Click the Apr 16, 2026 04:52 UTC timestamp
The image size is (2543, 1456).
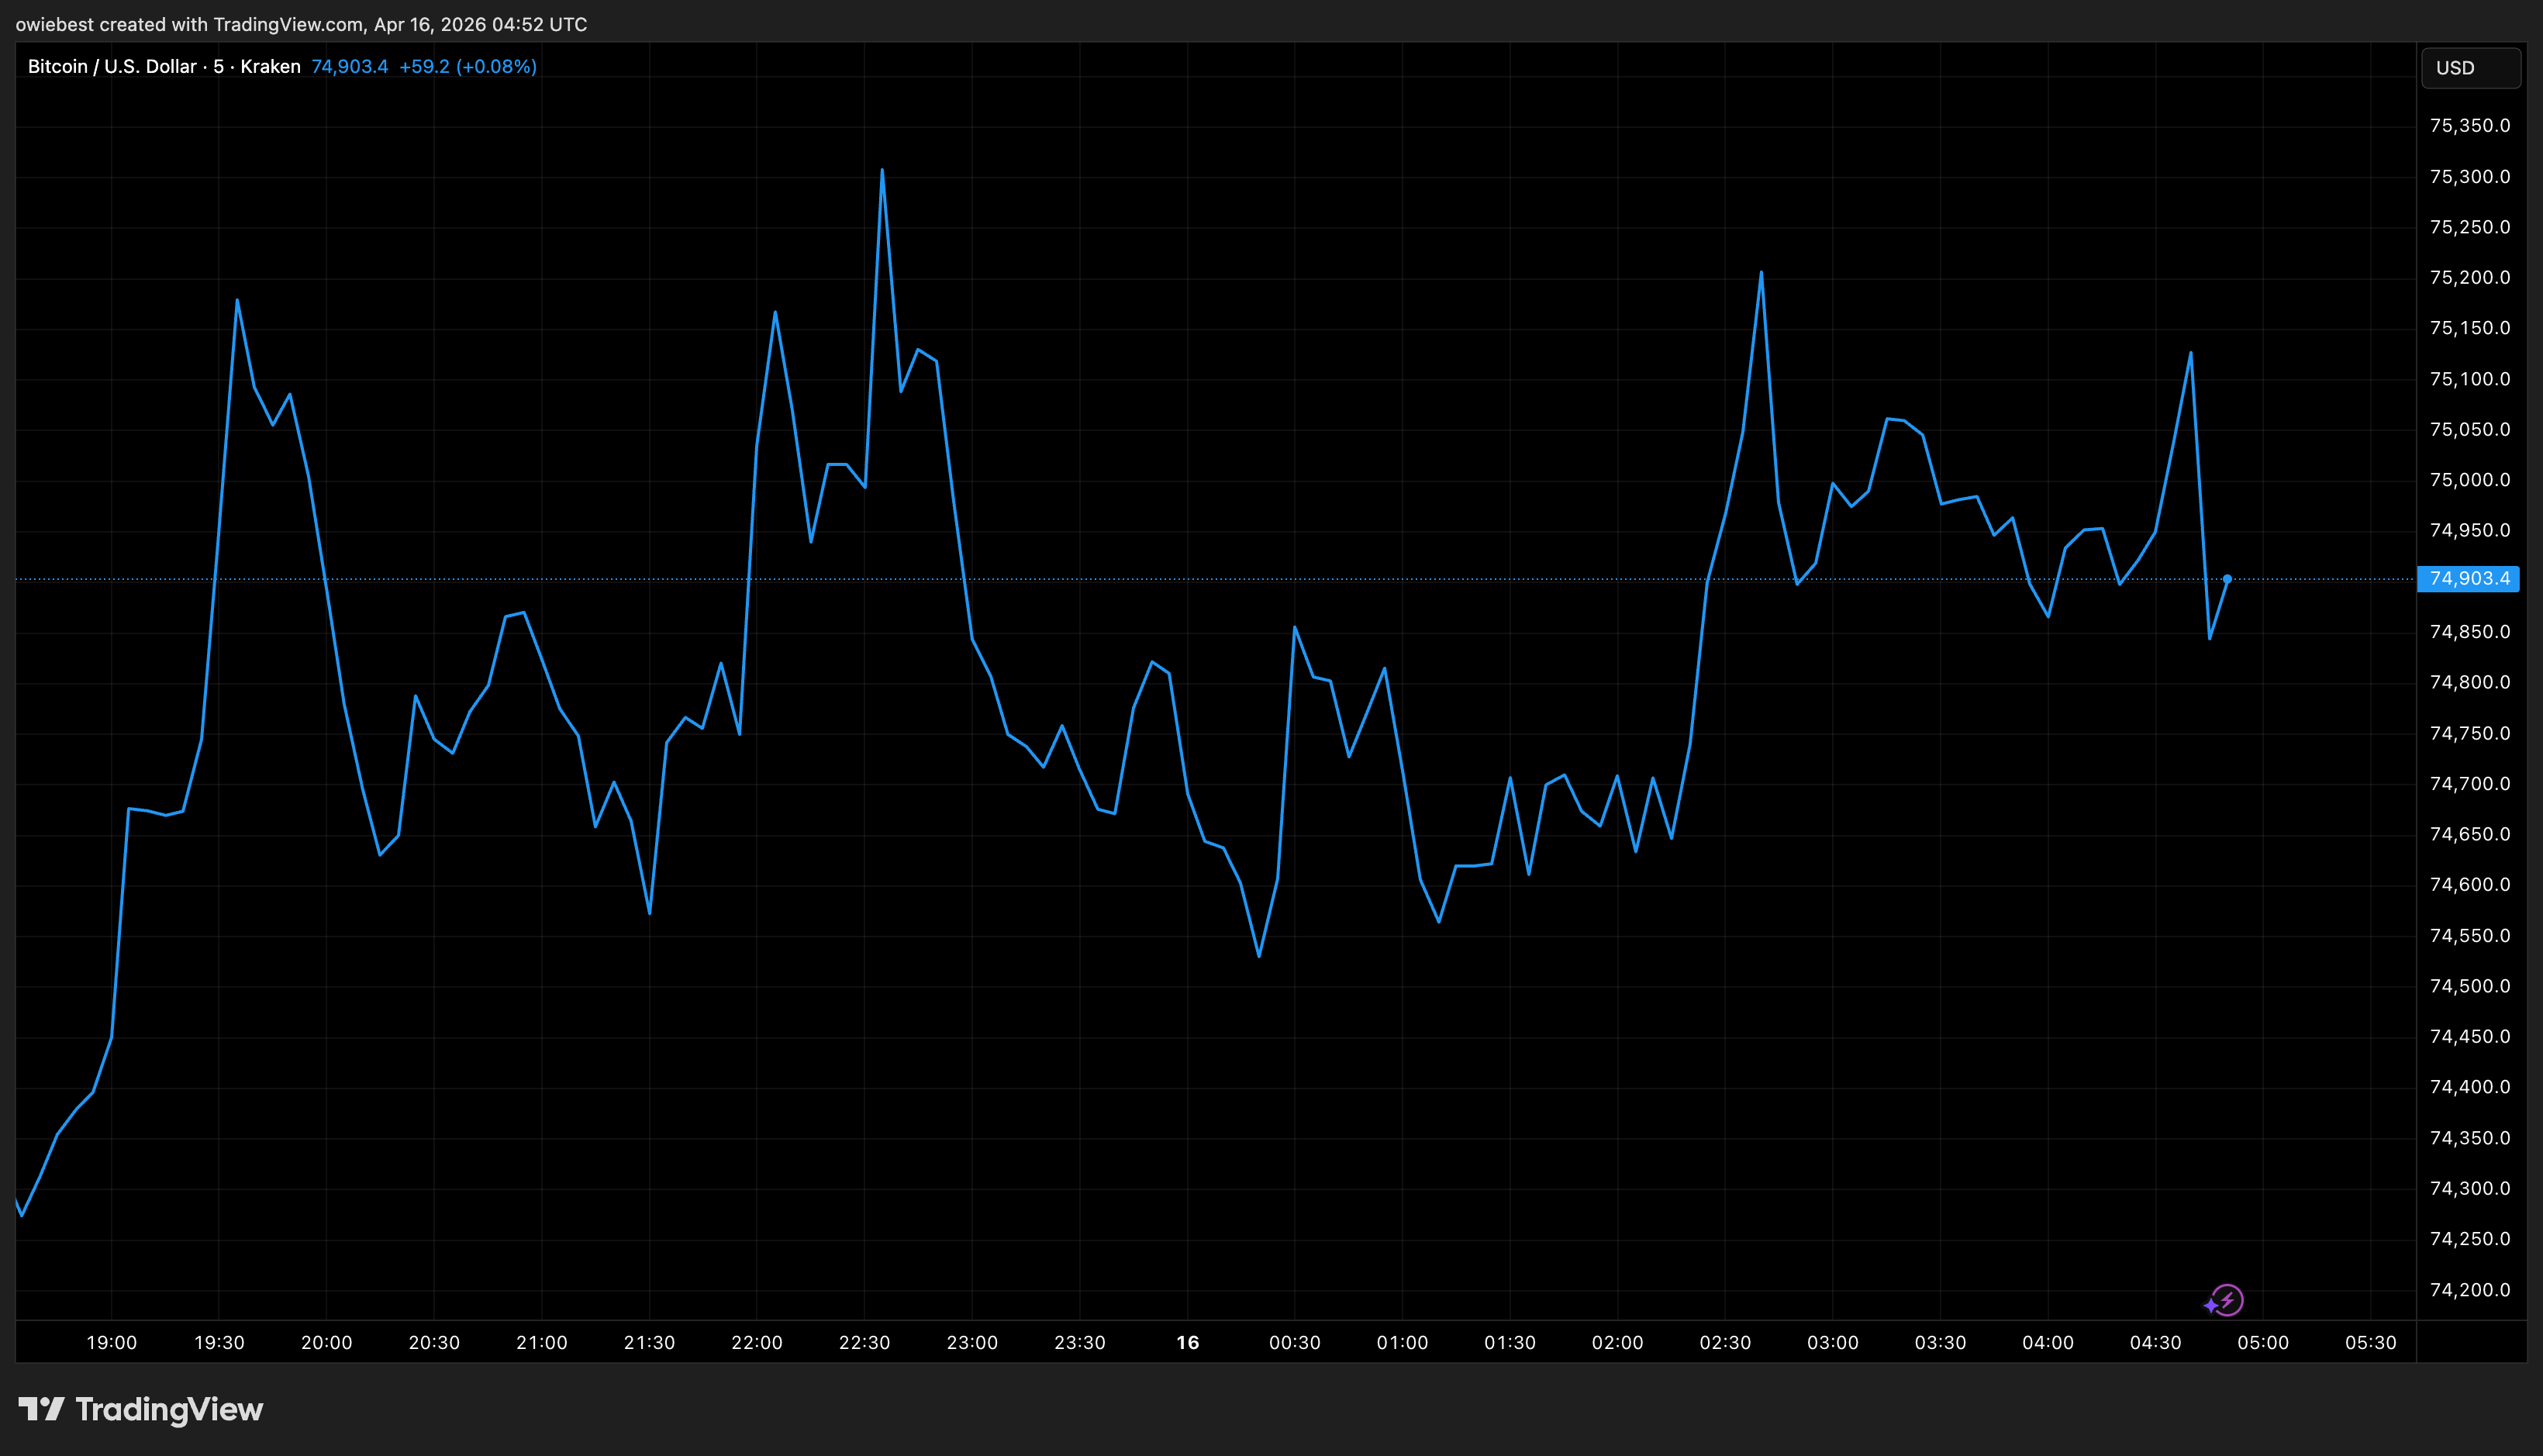pos(479,23)
